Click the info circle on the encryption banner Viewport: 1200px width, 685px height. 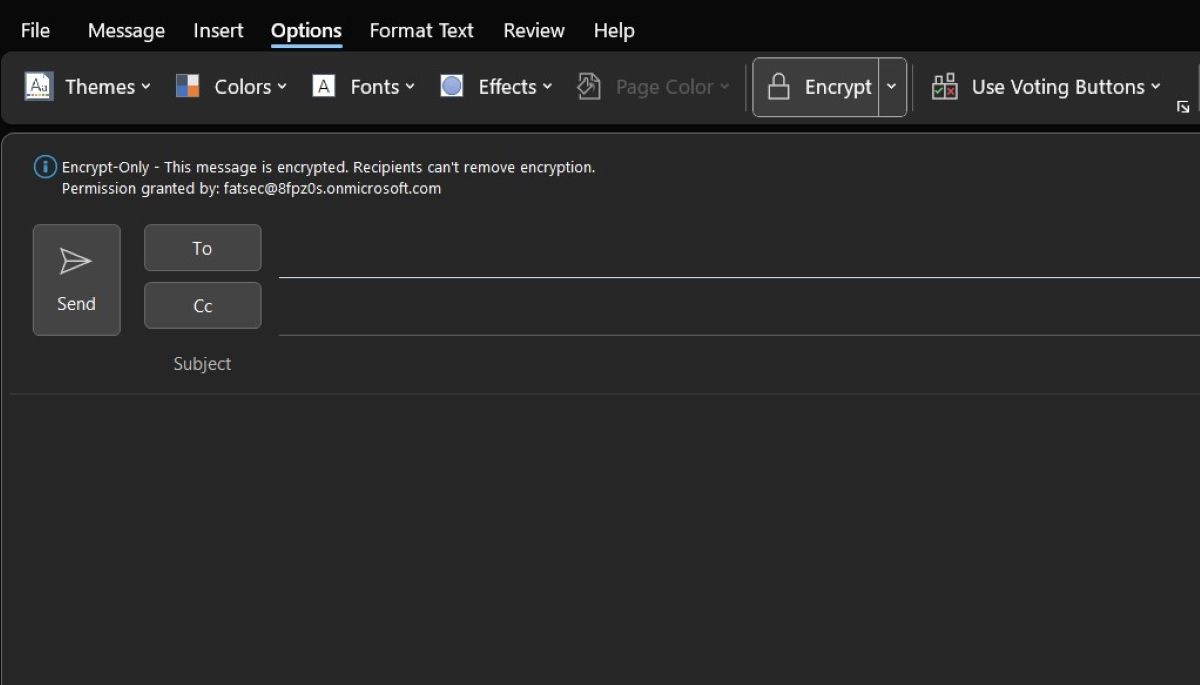44,167
